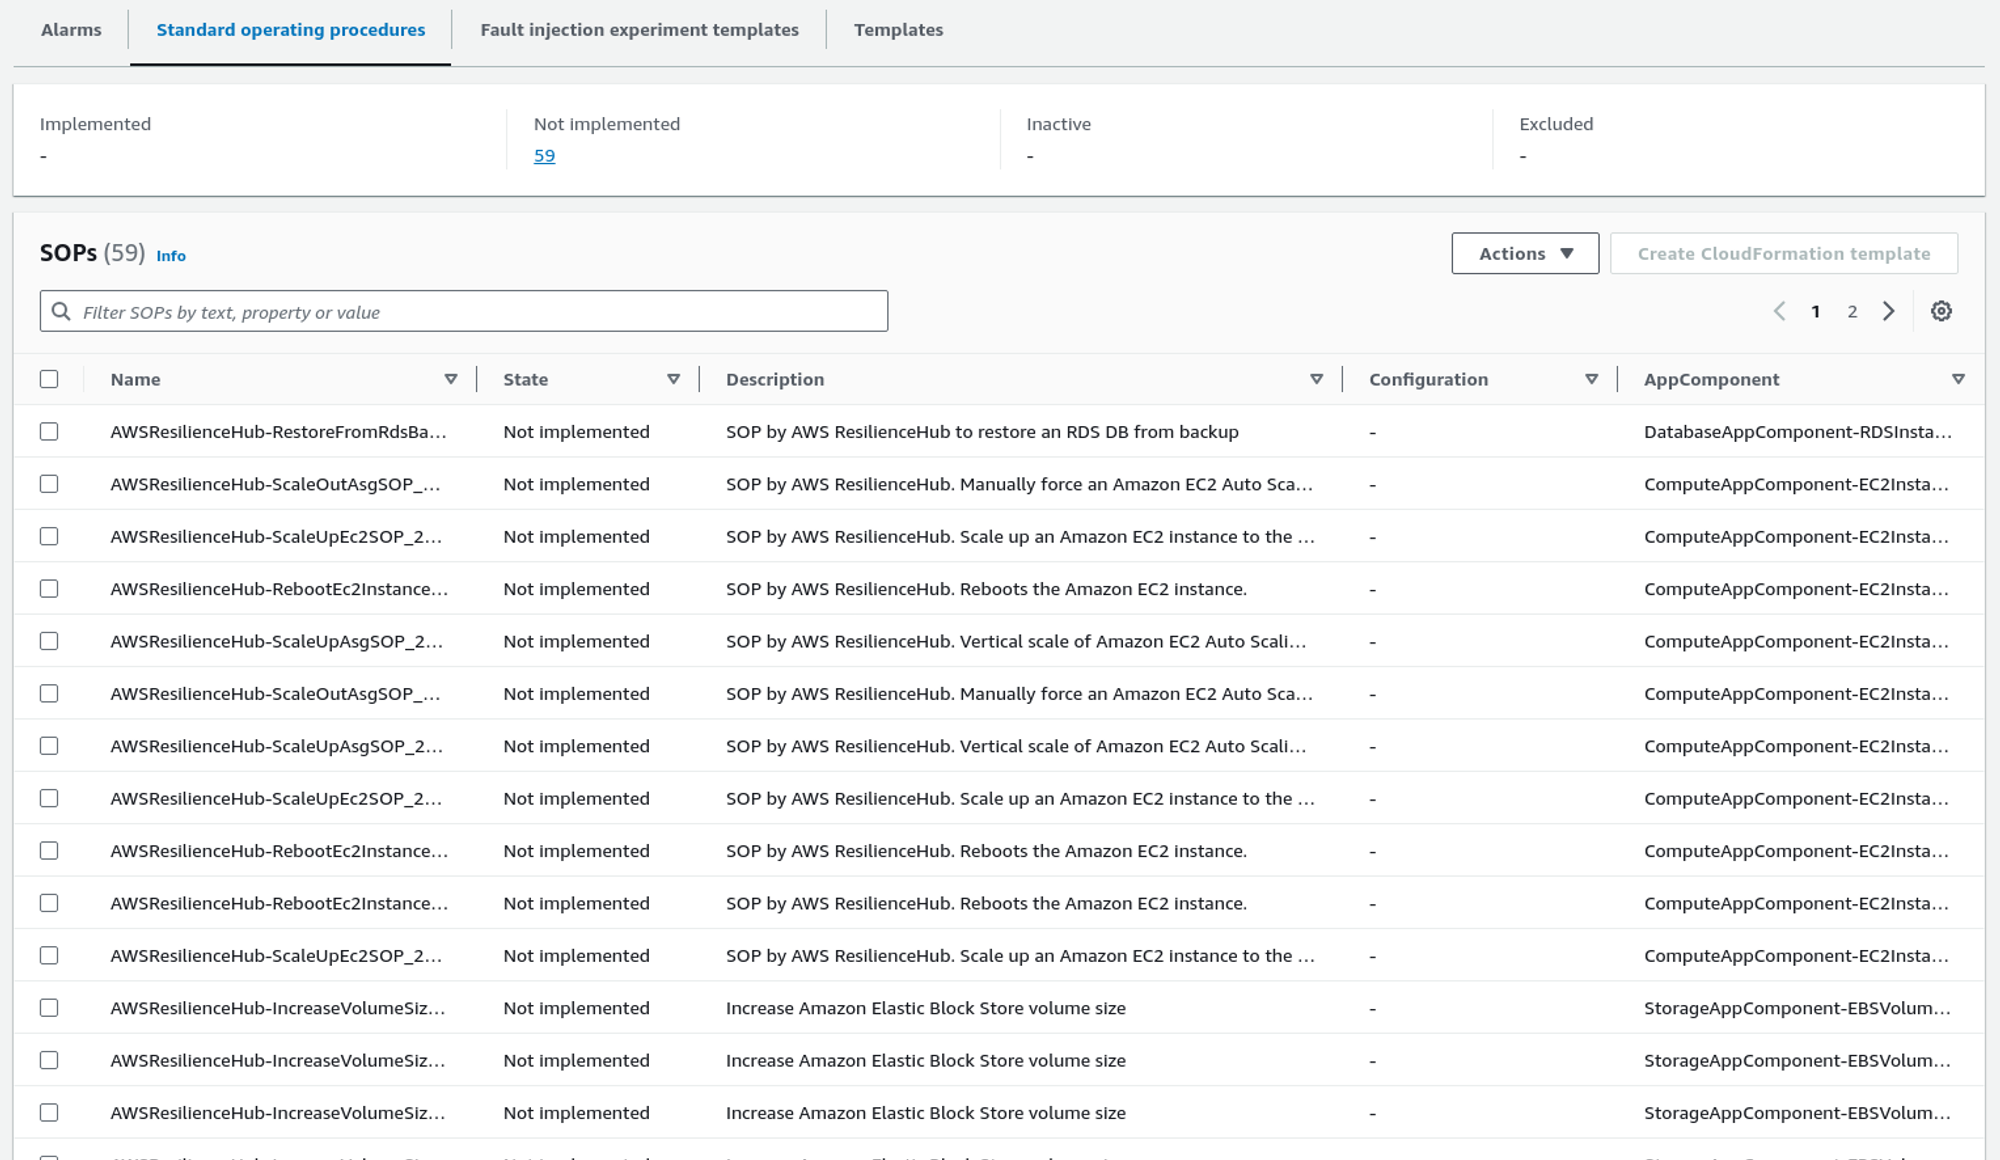Check first IncreaseVolumeSiz... SOP row
Screen dimensions: 2000x1160
[x=49, y=1008]
